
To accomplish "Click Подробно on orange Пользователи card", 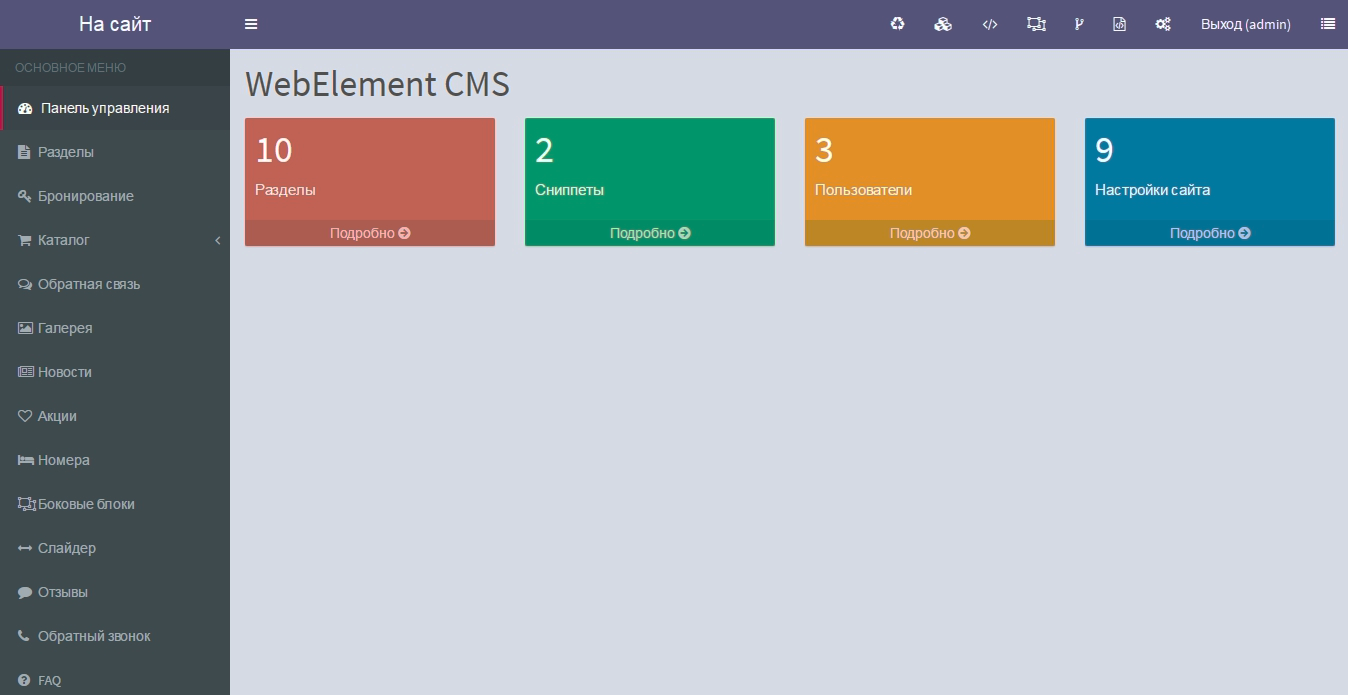I will point(930,233).
